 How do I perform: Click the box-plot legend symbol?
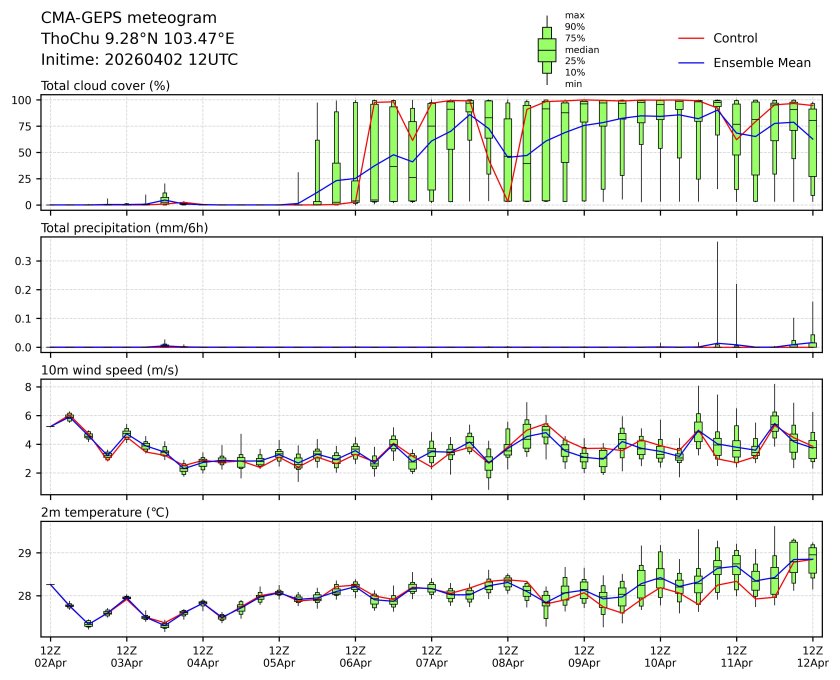547,50
